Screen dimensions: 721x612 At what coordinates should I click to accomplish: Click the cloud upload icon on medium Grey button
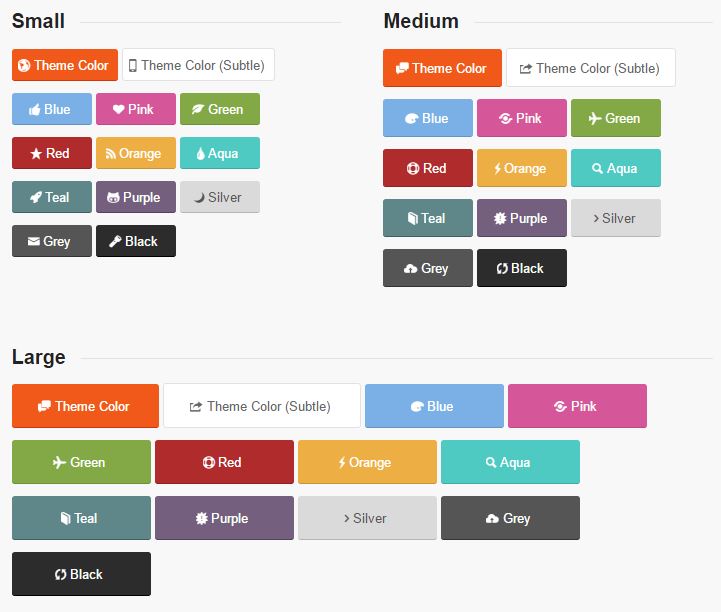(410, 269)
